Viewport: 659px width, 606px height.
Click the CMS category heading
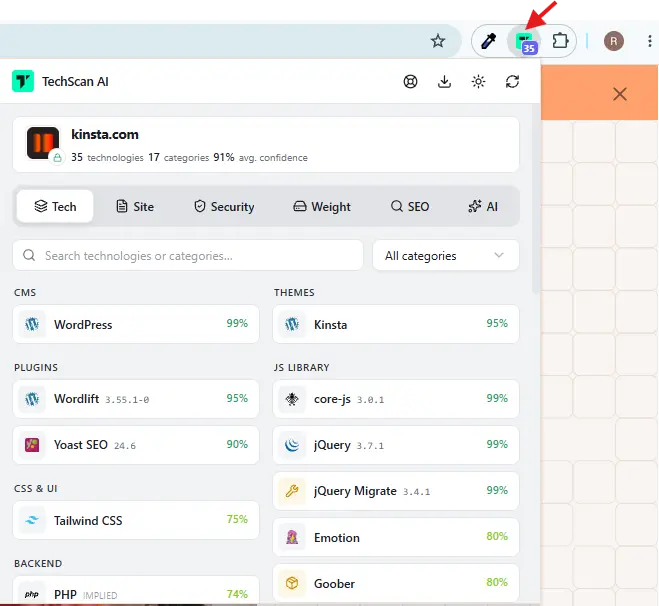[25, 292]
